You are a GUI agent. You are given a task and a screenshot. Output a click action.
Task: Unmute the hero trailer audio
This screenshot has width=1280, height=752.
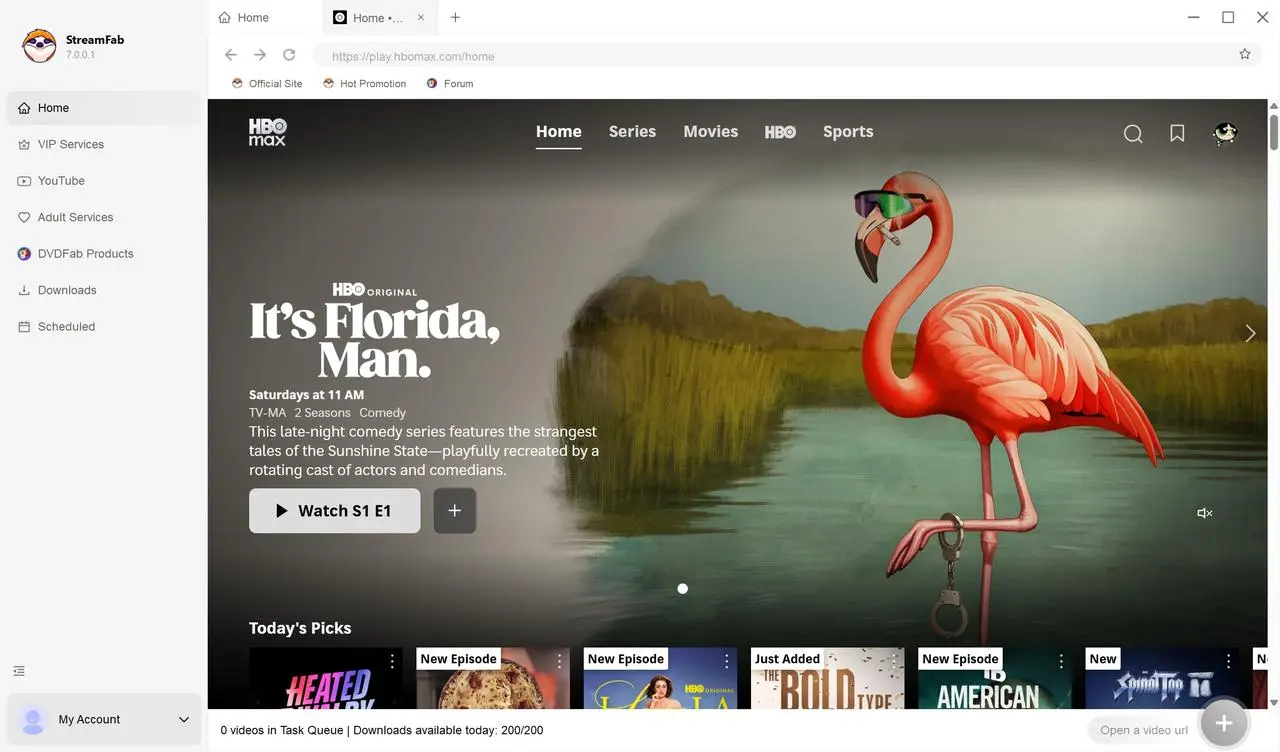[x=1205, y=513]
